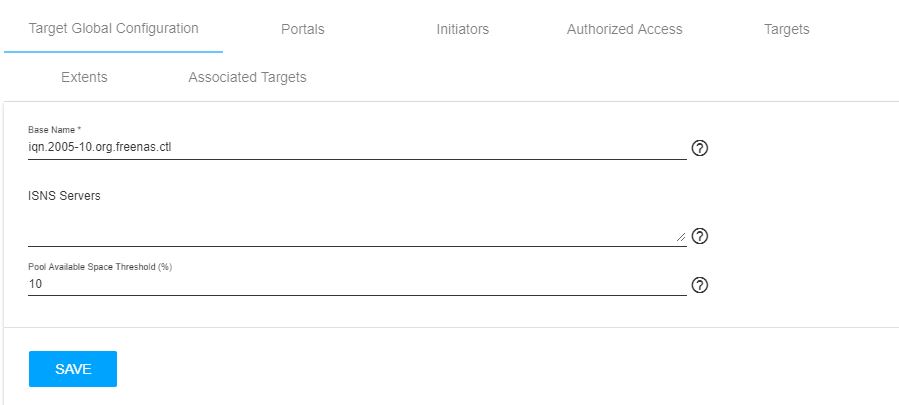View the Extents tab

84,77
